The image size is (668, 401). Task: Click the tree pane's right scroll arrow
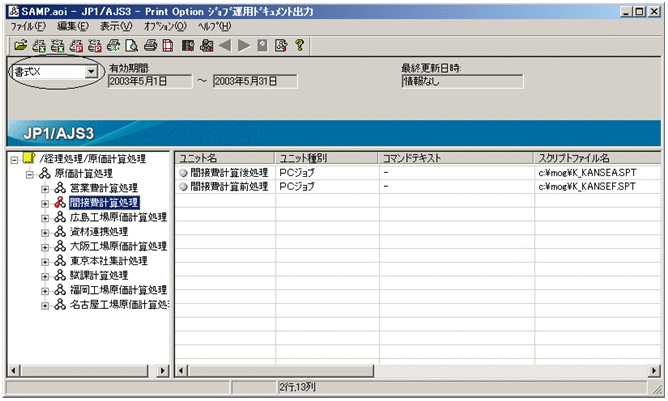(162, 371)
